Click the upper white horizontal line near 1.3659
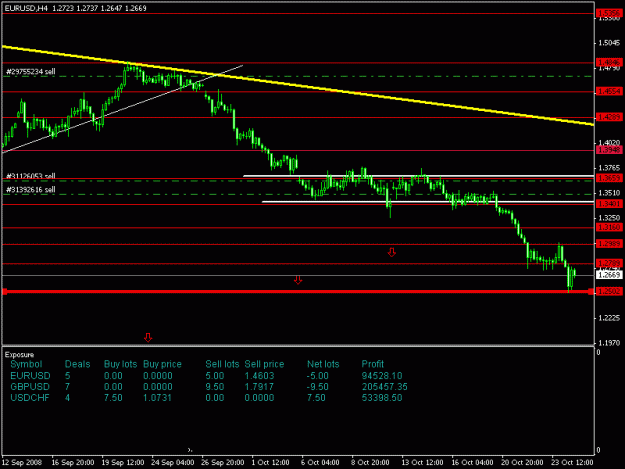 [419, 176]
